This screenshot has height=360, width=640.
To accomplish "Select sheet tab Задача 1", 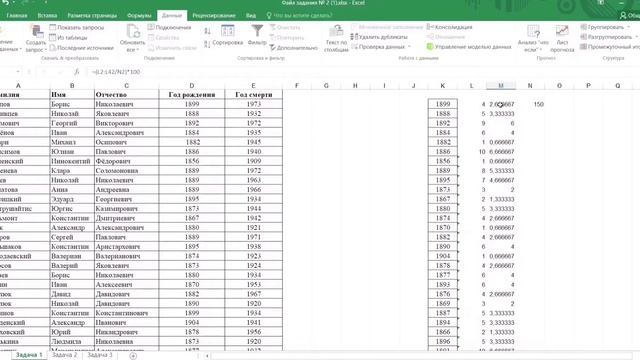I will click(x=29, y=355).
